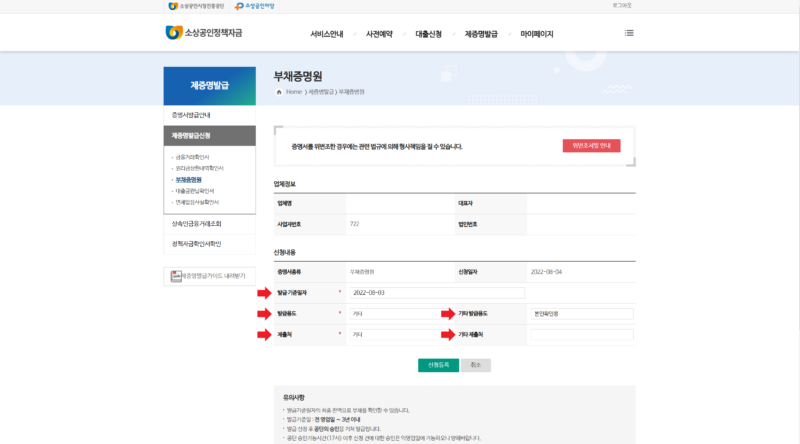This screenshot has height=444, width=800.
Task: Click the 제증명발급 breadcrumb link
Action: click(x=321, y=92)
